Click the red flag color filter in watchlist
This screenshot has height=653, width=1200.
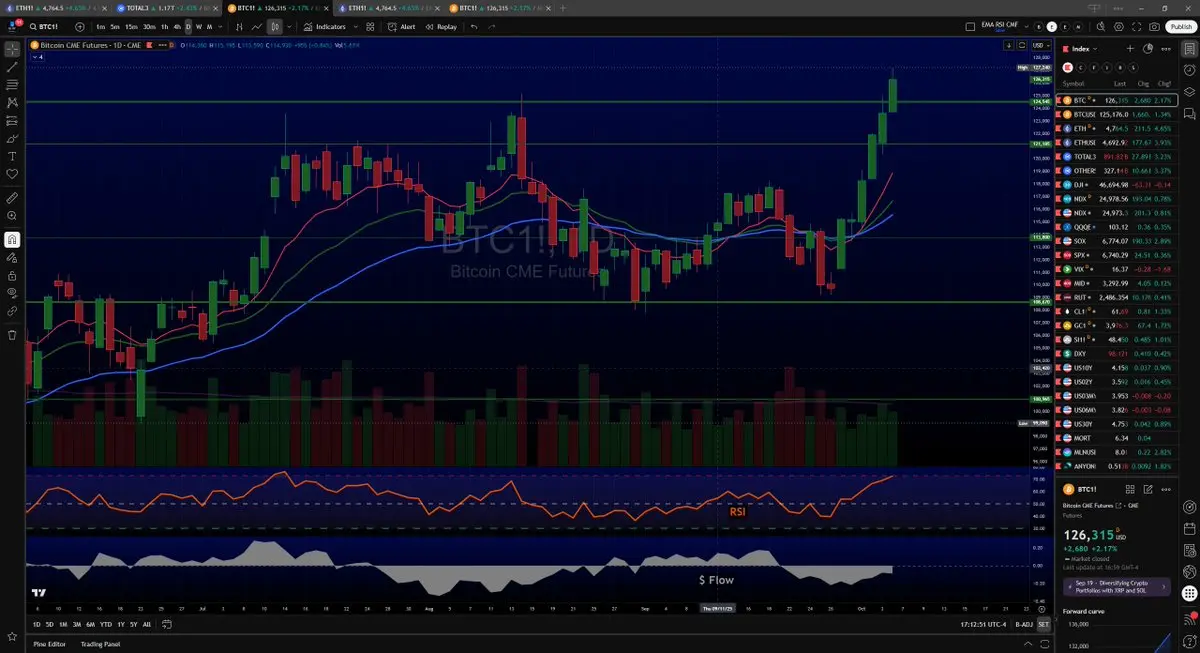[1068, 67]
